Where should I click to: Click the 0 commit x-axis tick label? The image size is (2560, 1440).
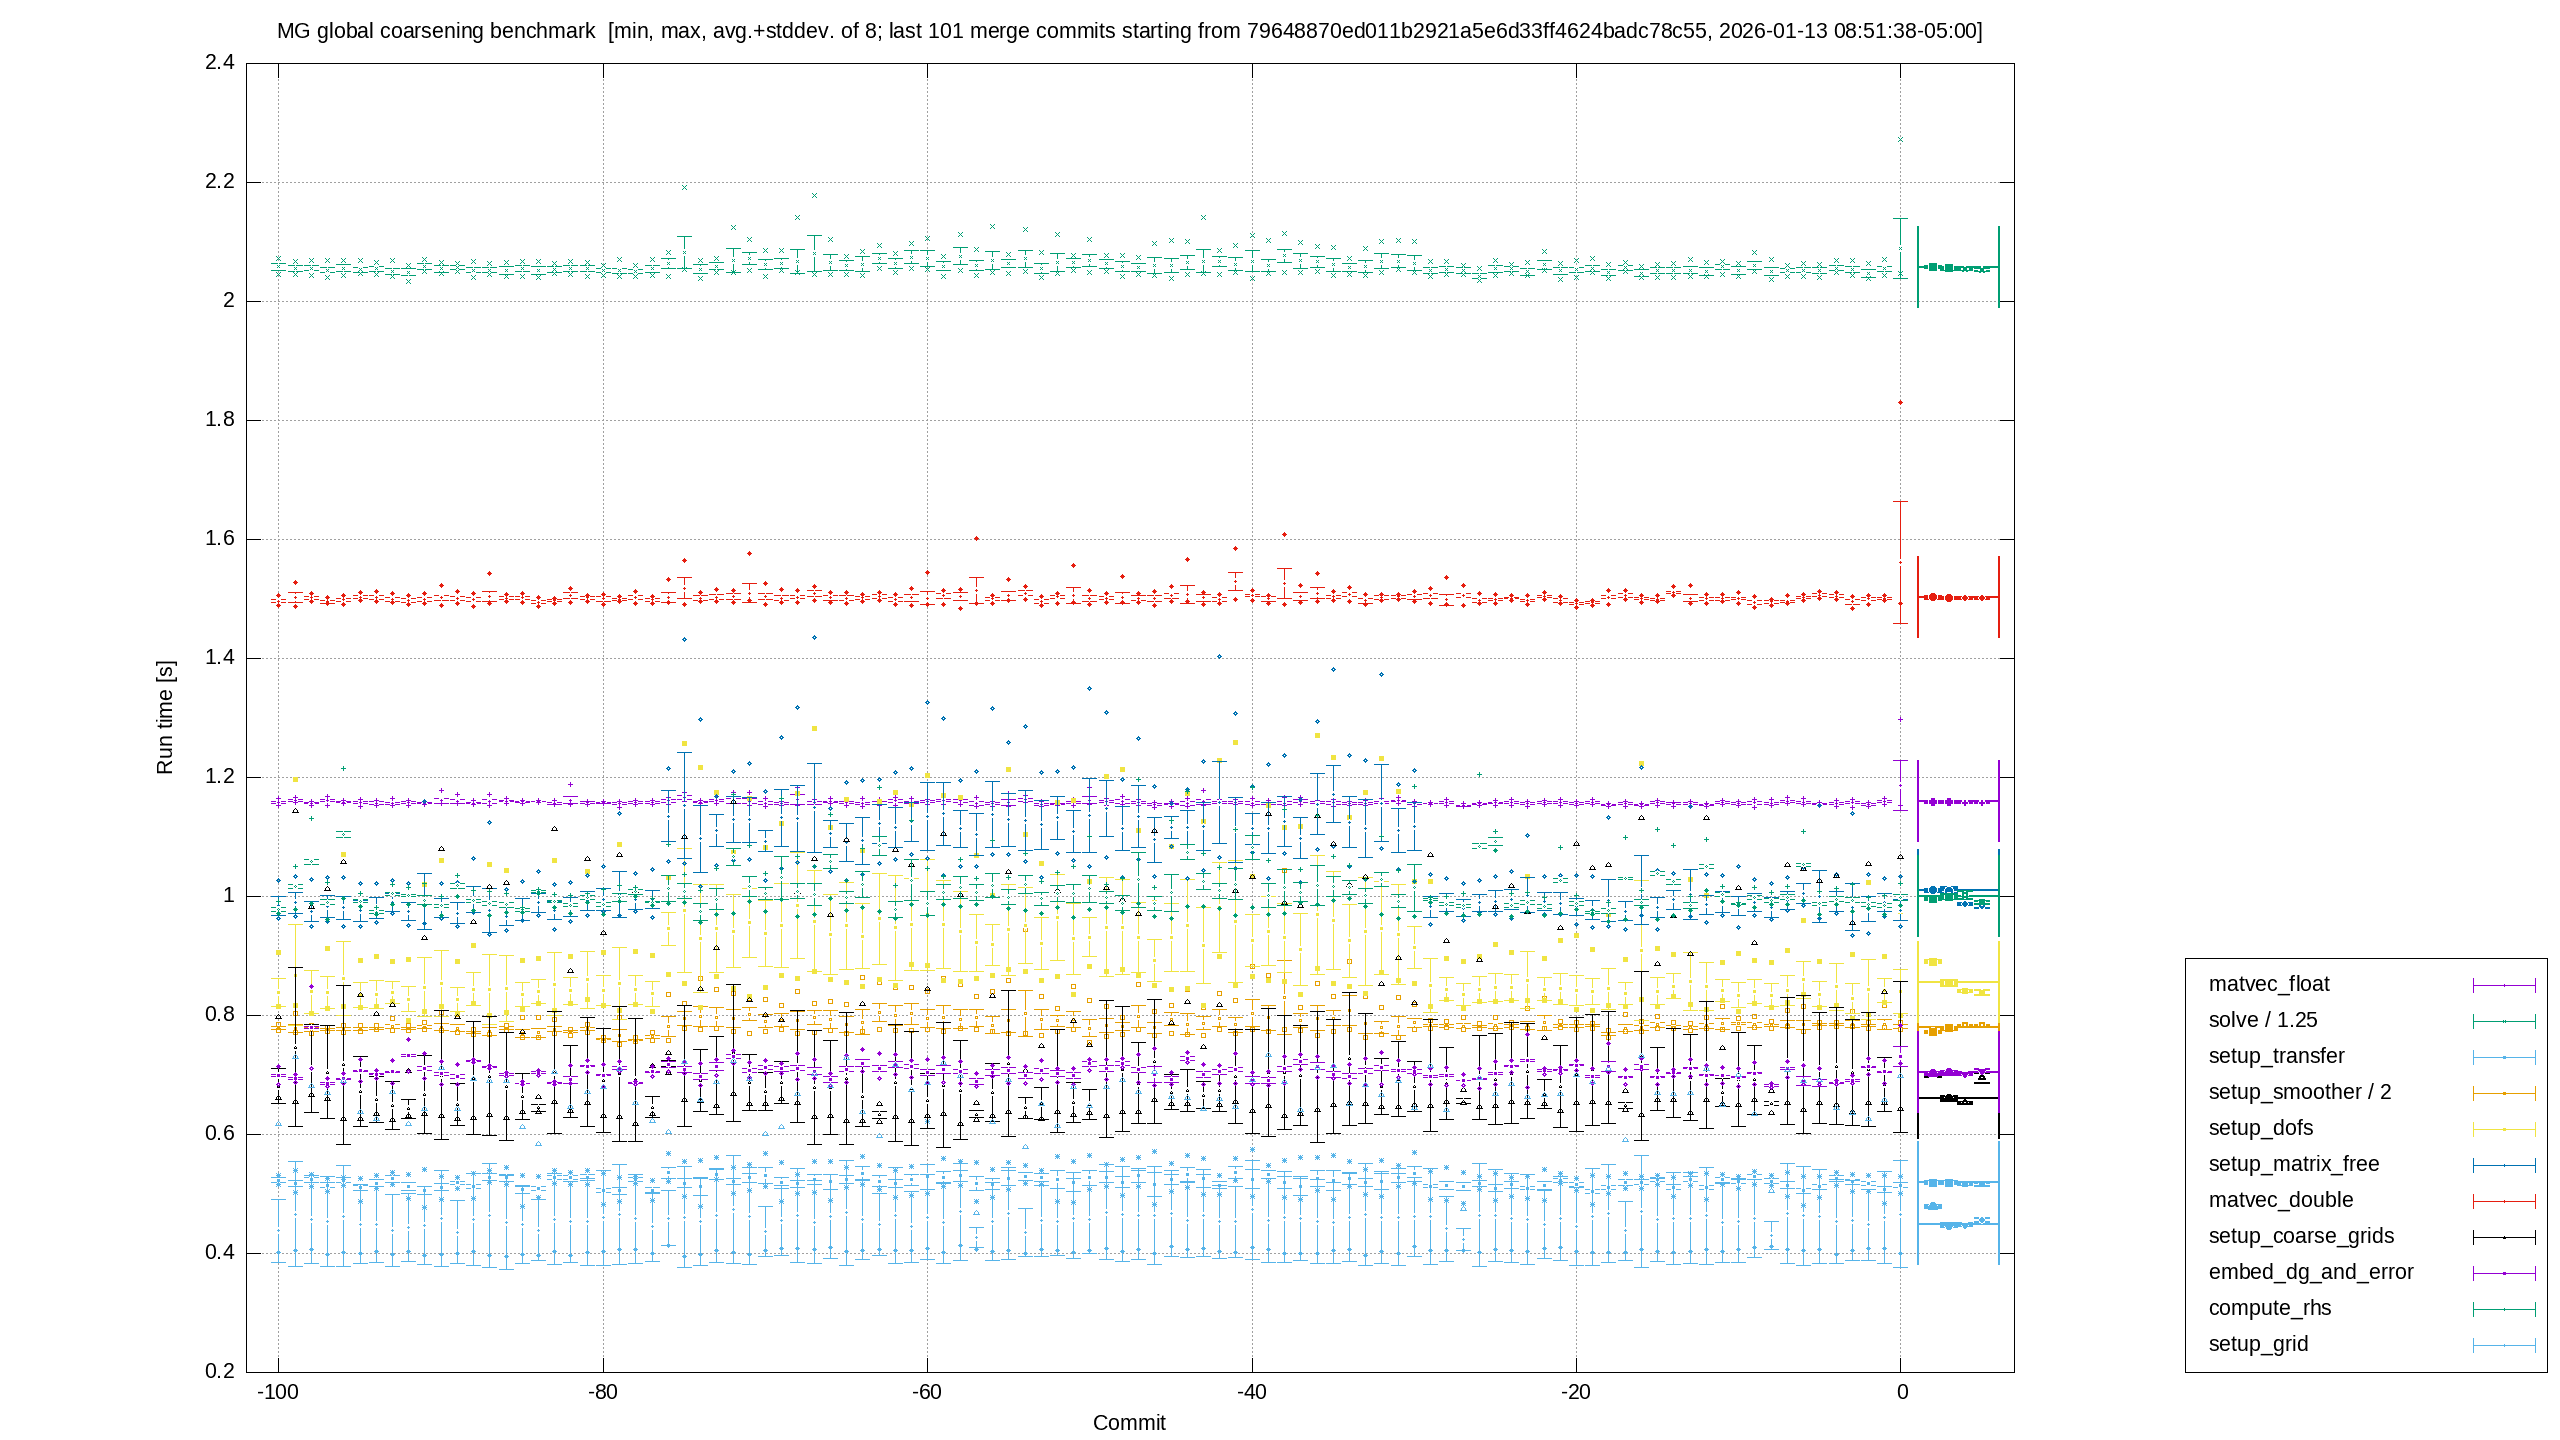point(1902,1392)
